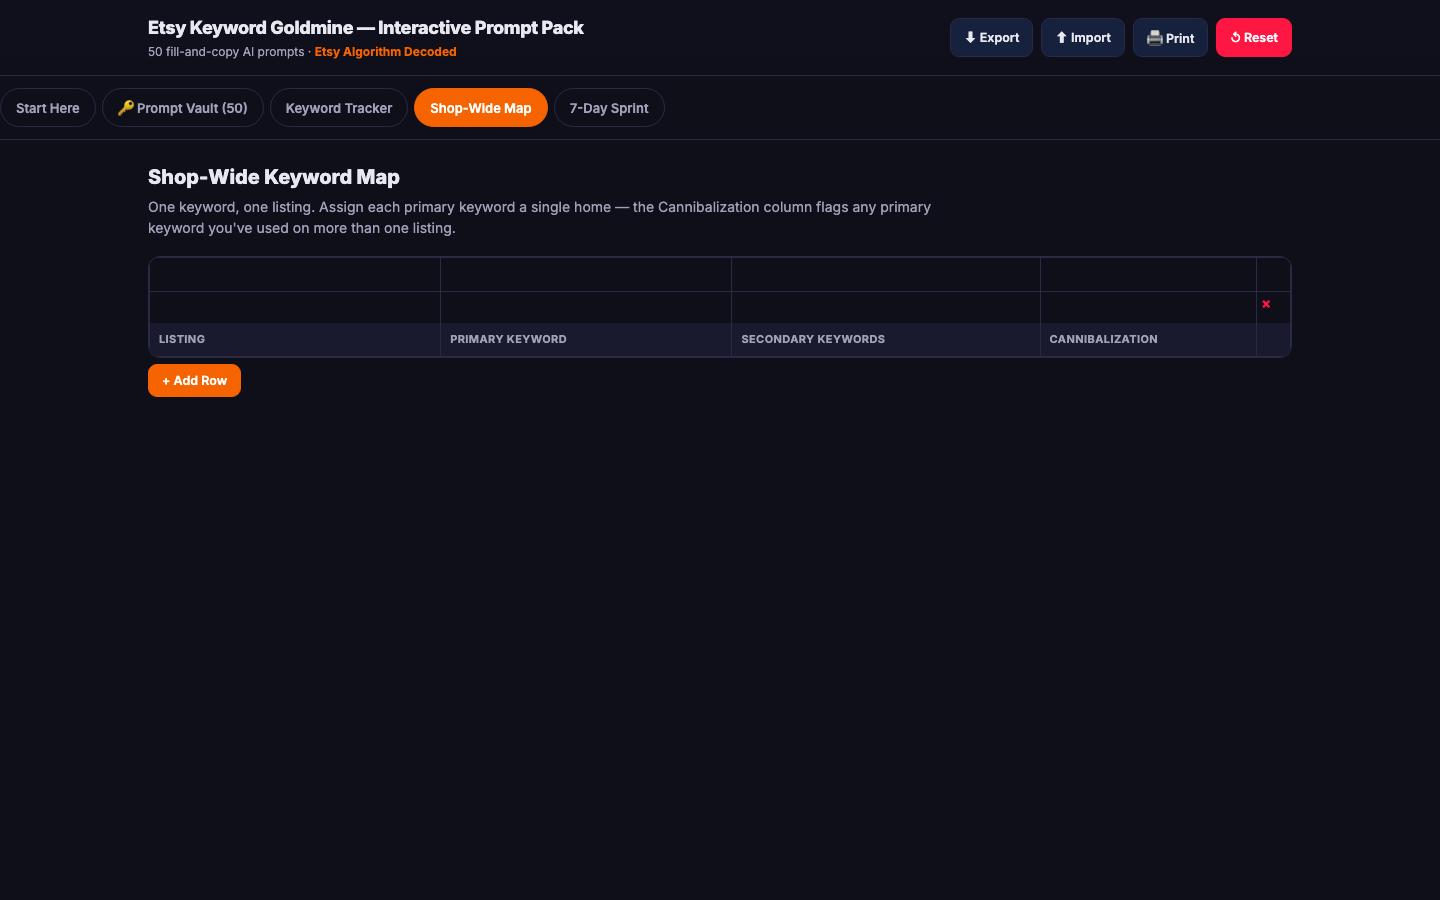This screenshot has height=900, width=1440.
Task: Focus the Secondary Keywords cell in the deletable row
Action: tap(886, 307)
